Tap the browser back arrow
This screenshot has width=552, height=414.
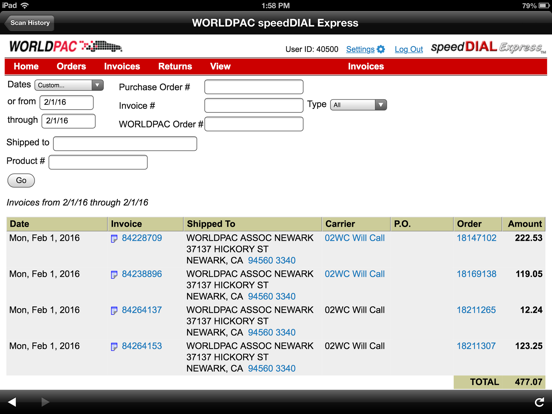point(12,402)
